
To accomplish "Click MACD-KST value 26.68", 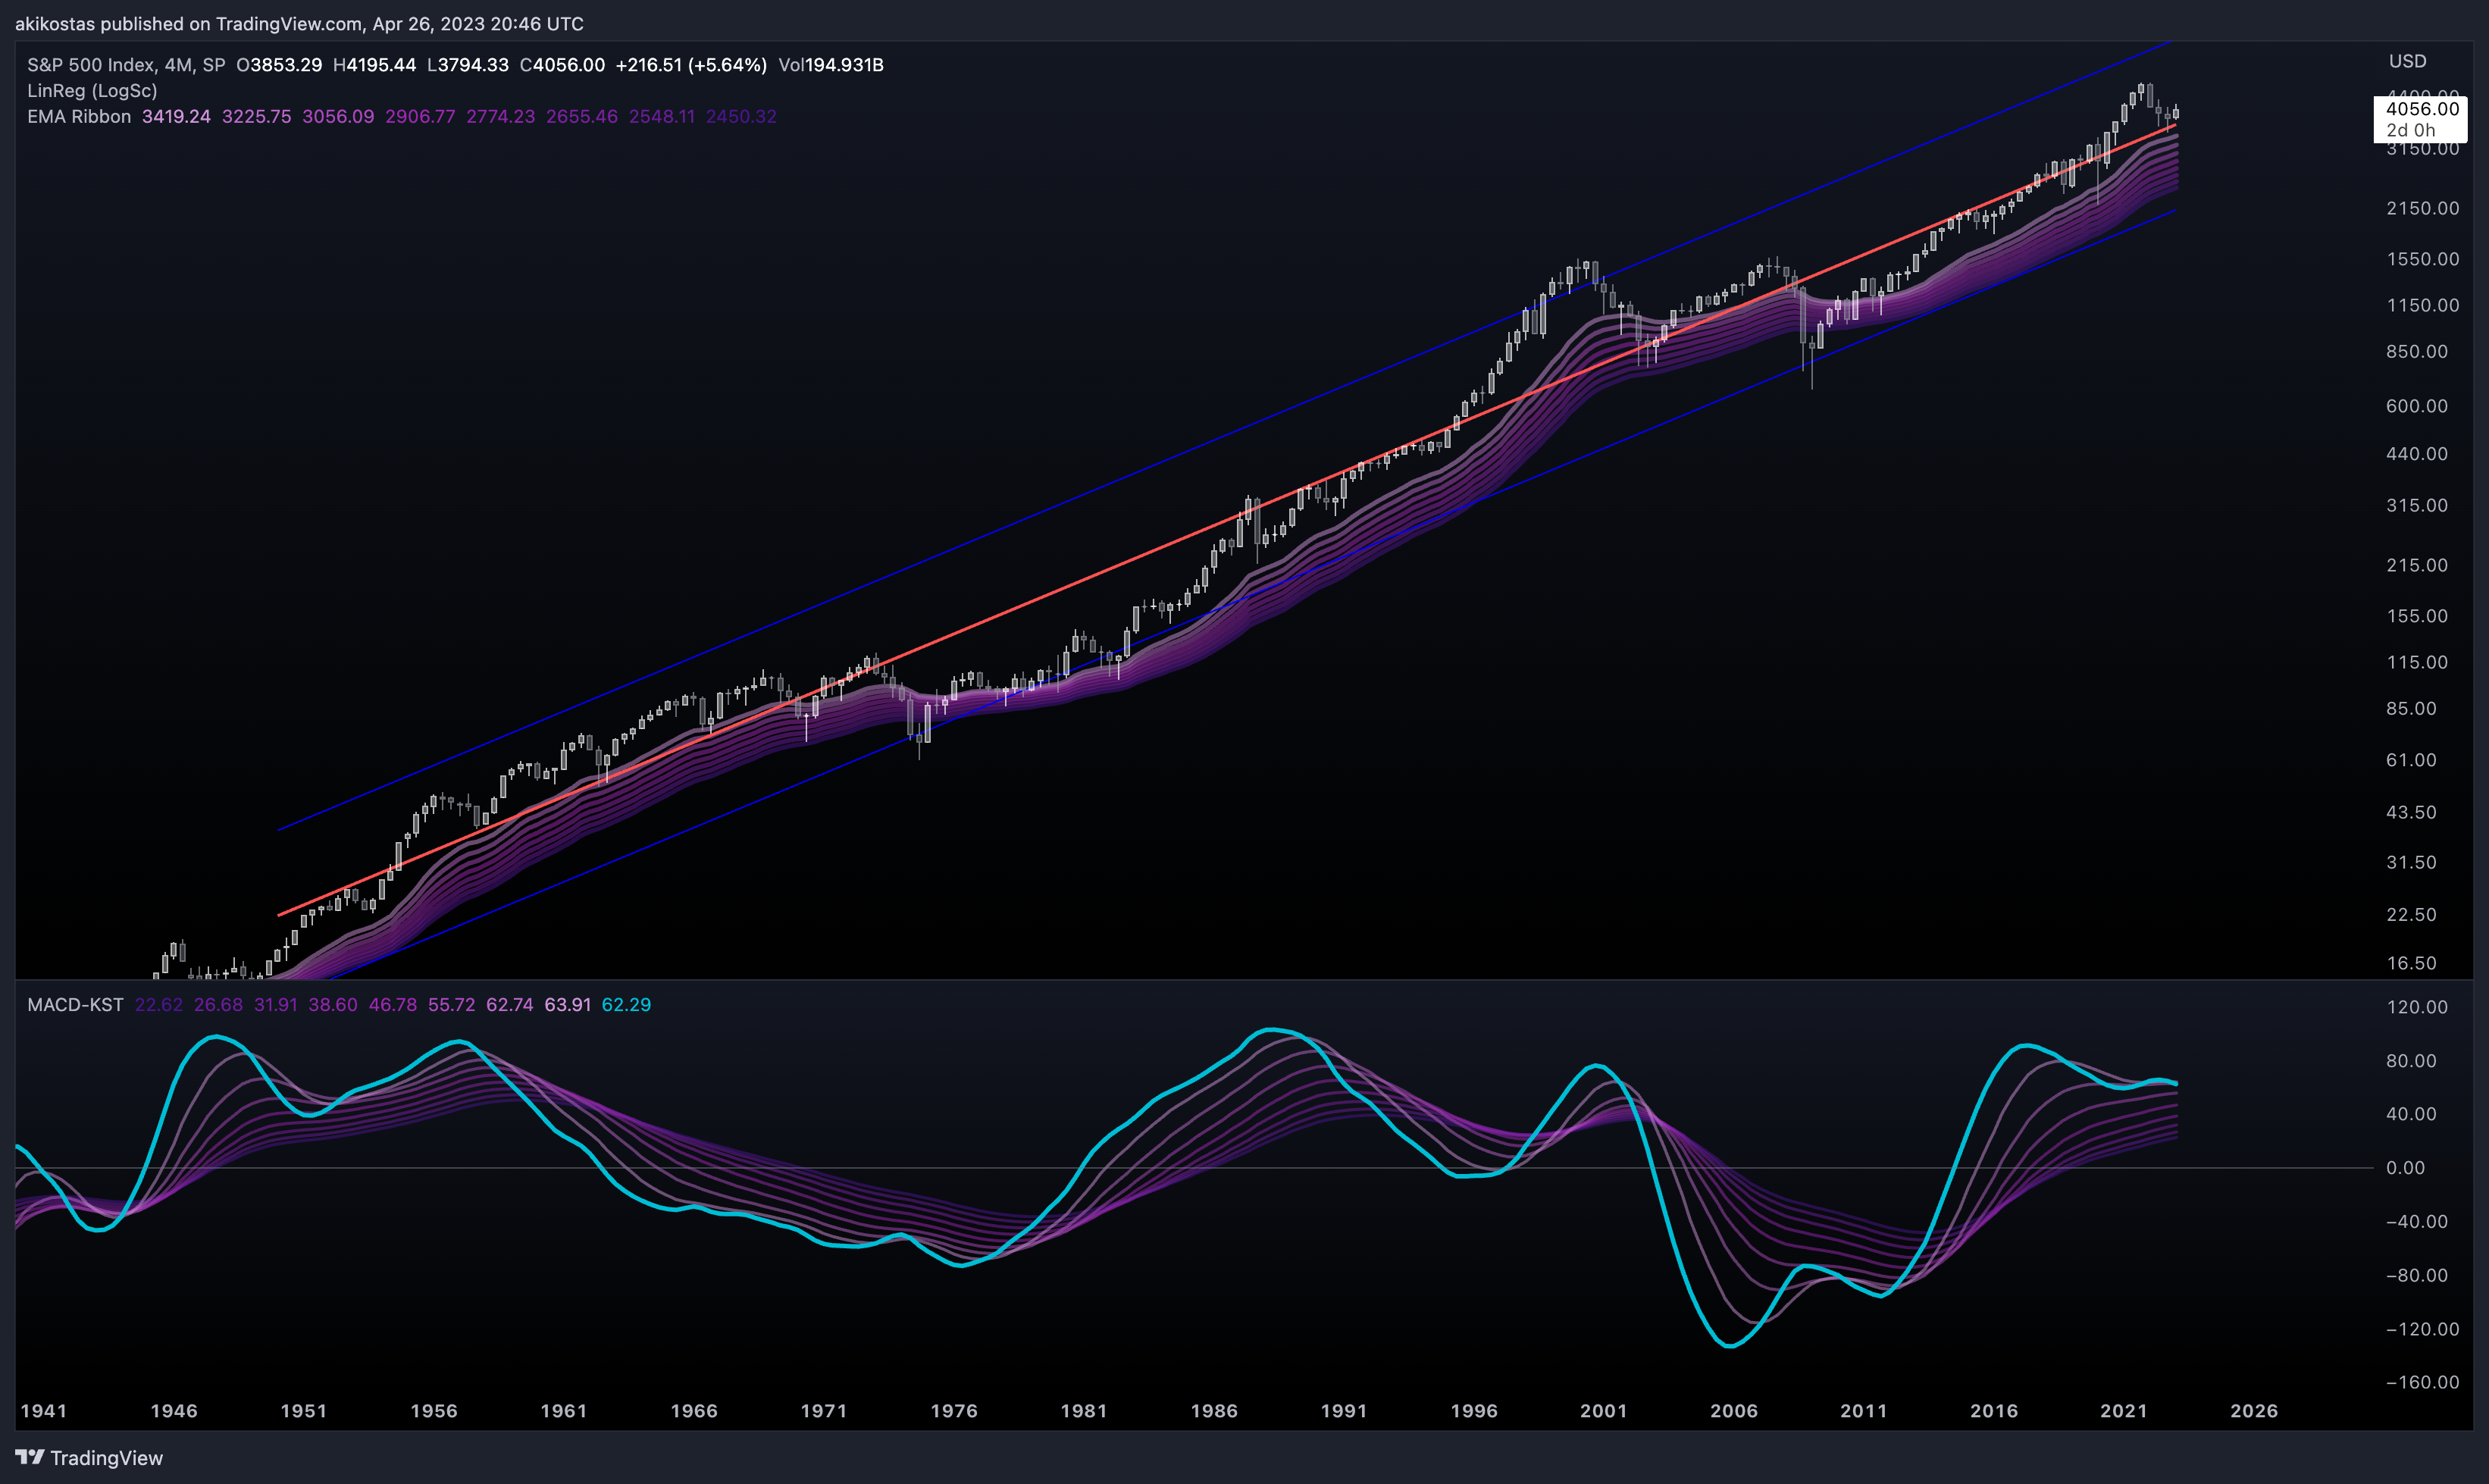I will click(x=218, y=1005).
